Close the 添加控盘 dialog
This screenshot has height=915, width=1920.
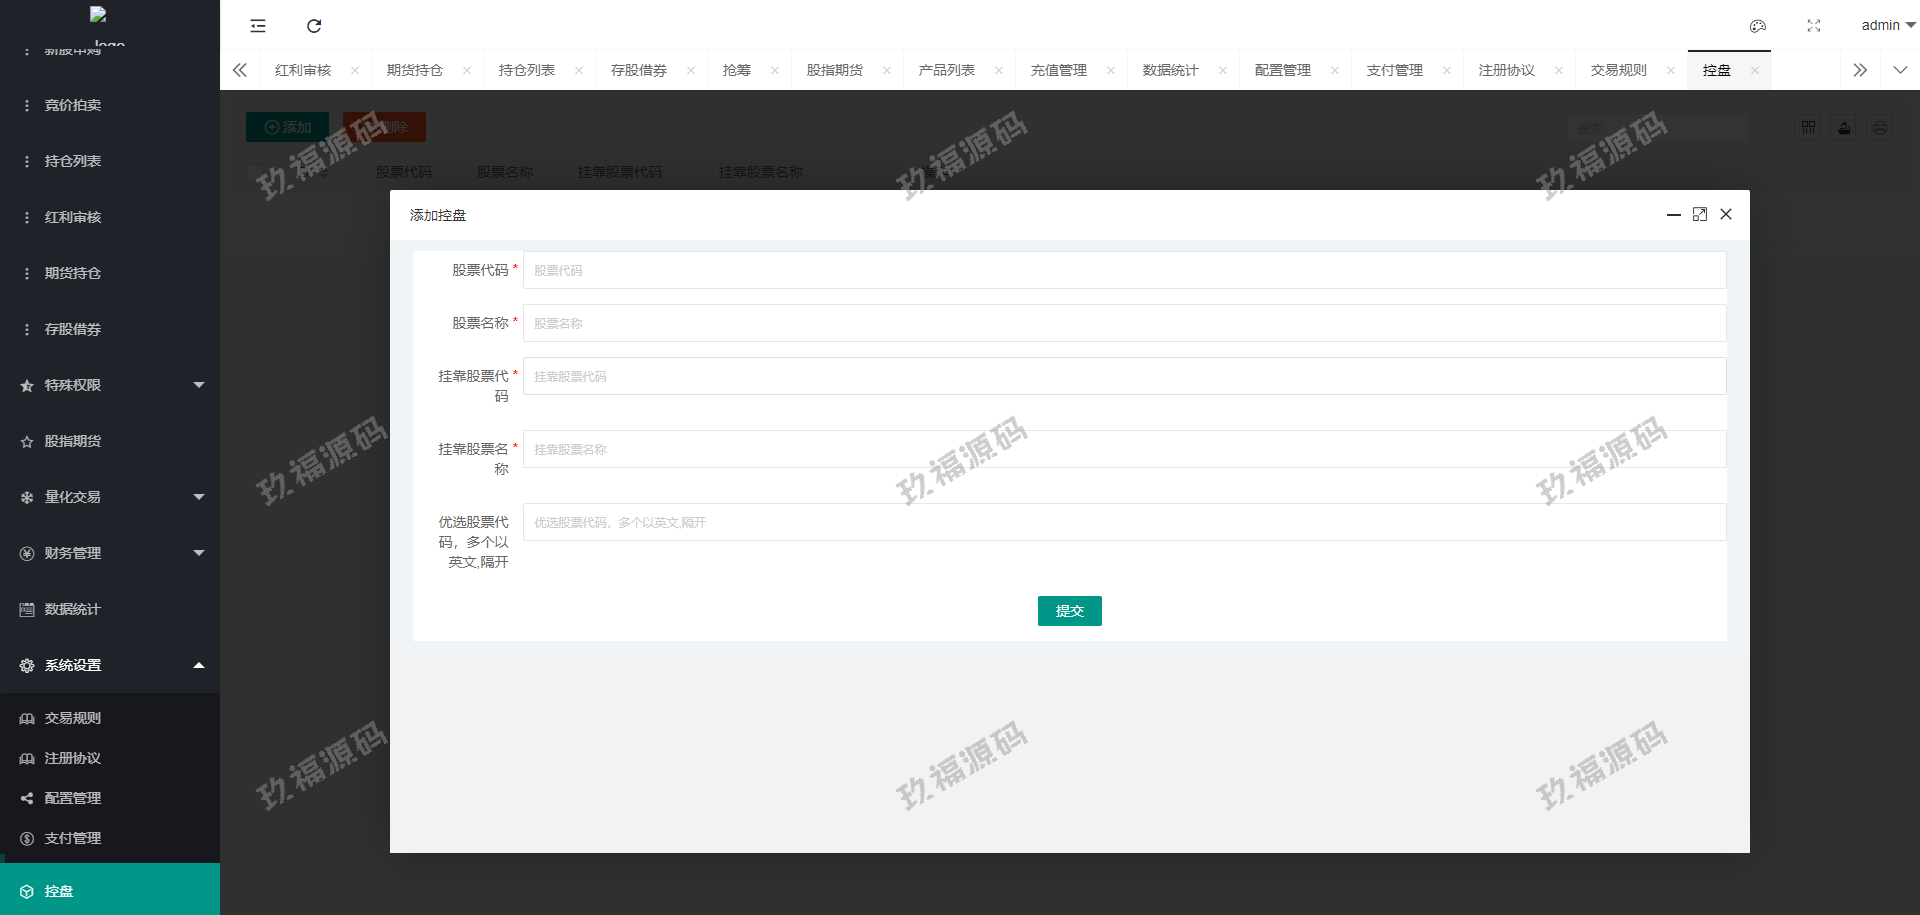(1726, 215)
